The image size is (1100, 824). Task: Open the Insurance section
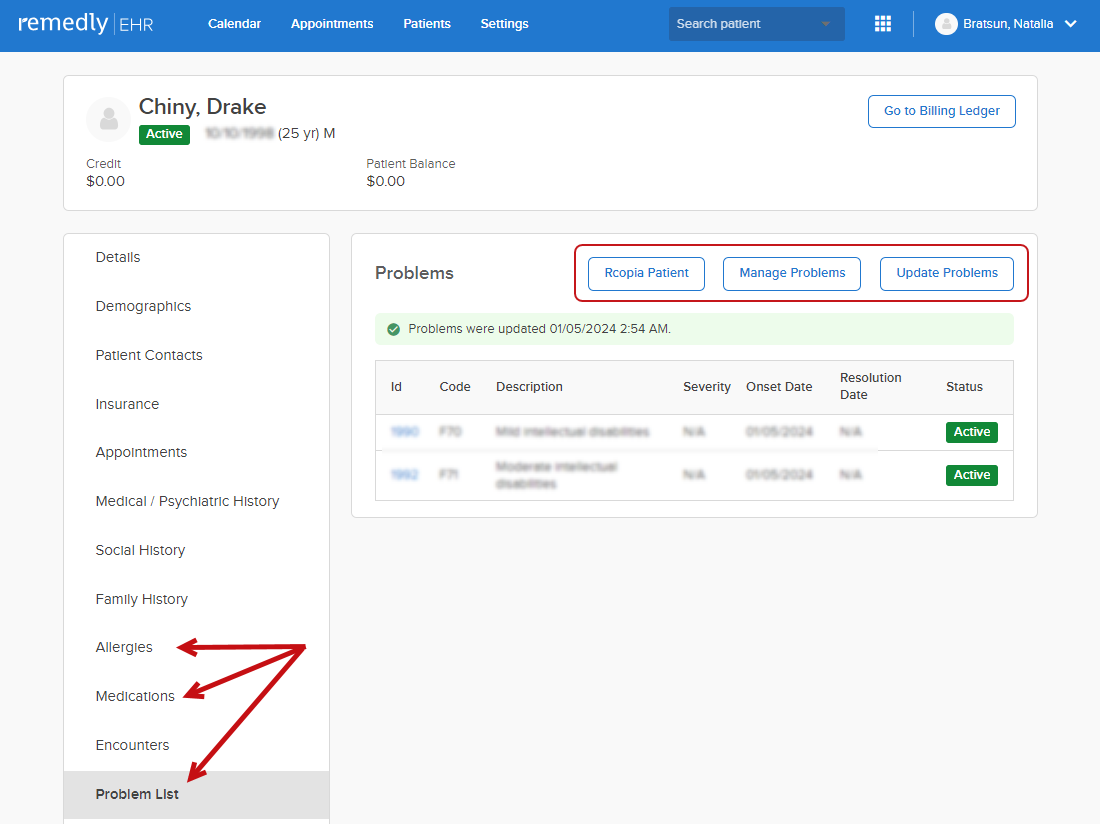pyautogui.click(x=127, y=404)
